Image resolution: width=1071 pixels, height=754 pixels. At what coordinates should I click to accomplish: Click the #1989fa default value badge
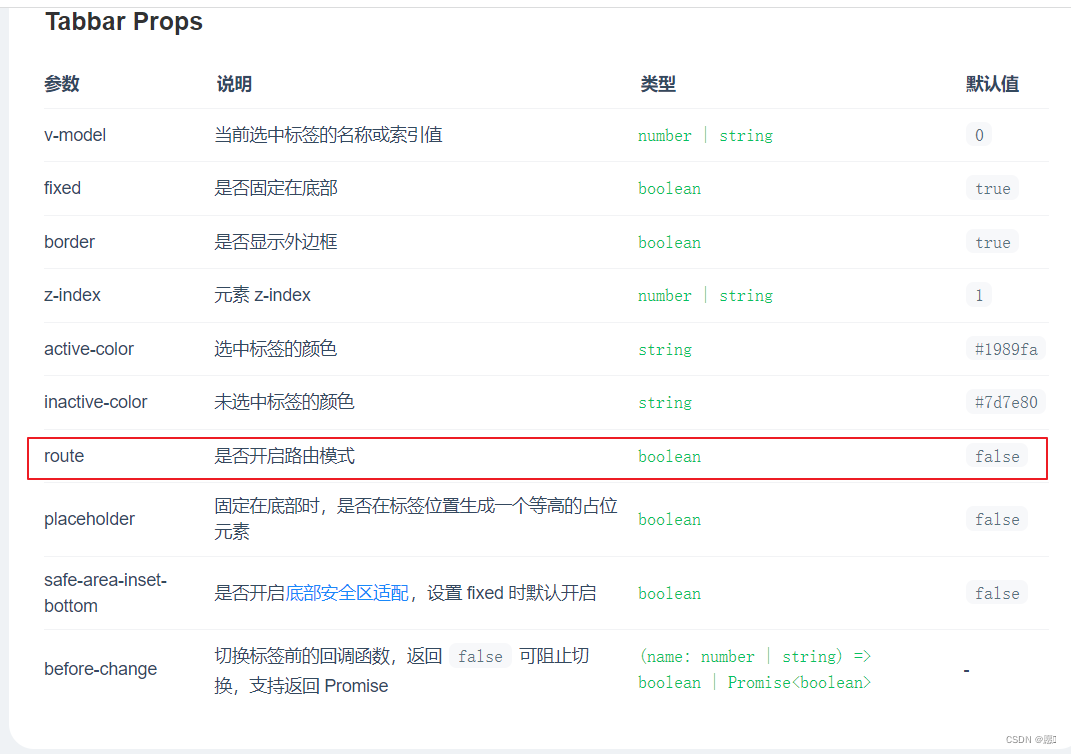point(1006,349)
